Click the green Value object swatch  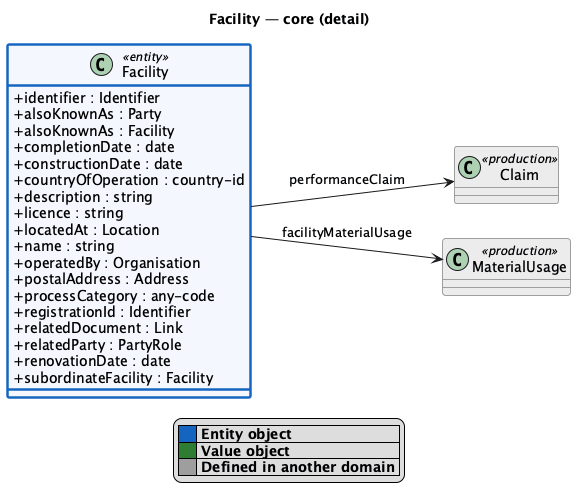click(187, 450)
